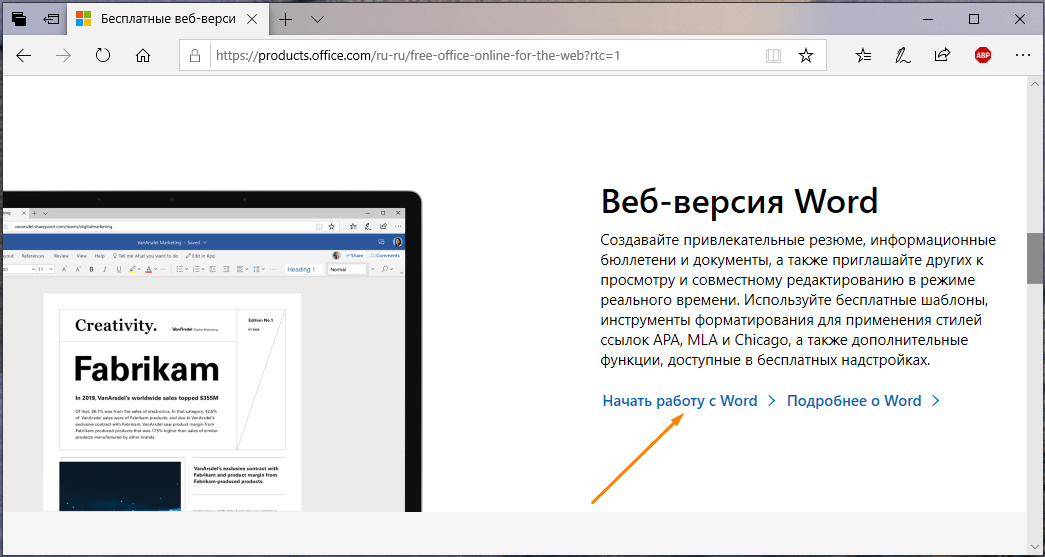The height and width of the screenshot is (557, 1045).
Task: Open the Share page icon
Action: [942, 55]
